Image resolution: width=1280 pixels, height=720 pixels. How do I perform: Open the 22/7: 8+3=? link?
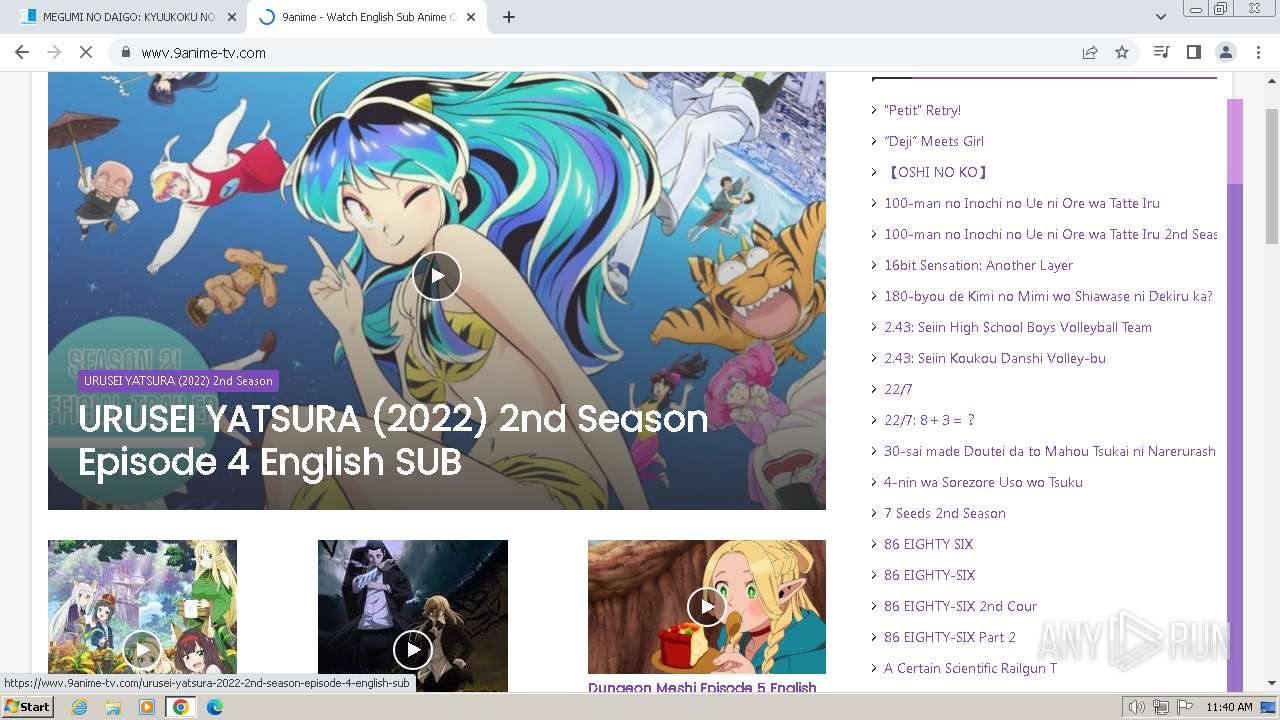point(929,420)
